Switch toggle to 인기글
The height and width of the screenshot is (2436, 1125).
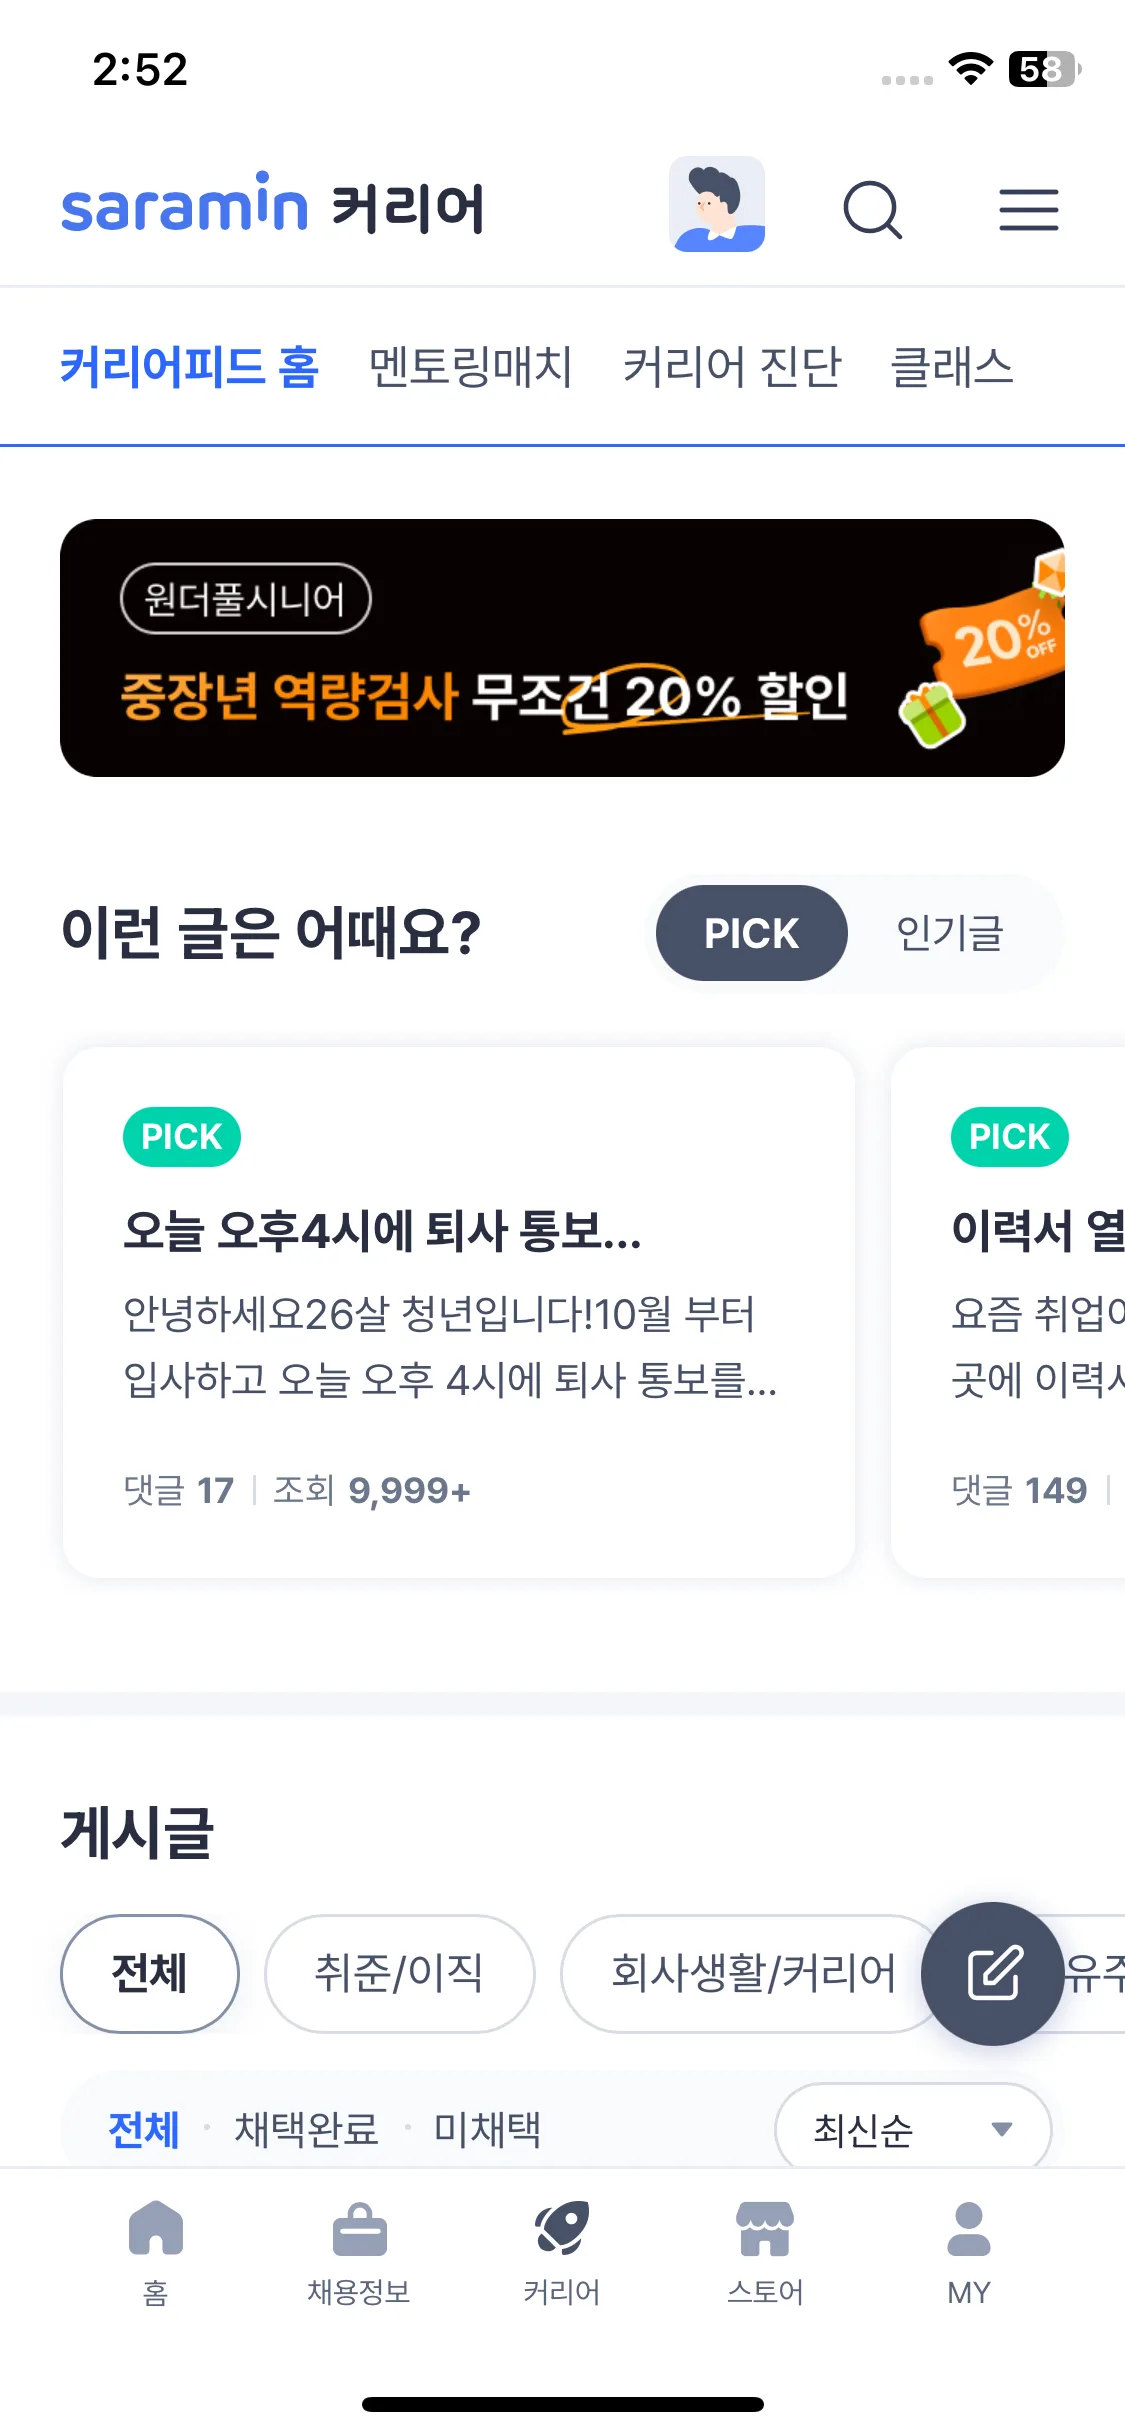(949, 933)
